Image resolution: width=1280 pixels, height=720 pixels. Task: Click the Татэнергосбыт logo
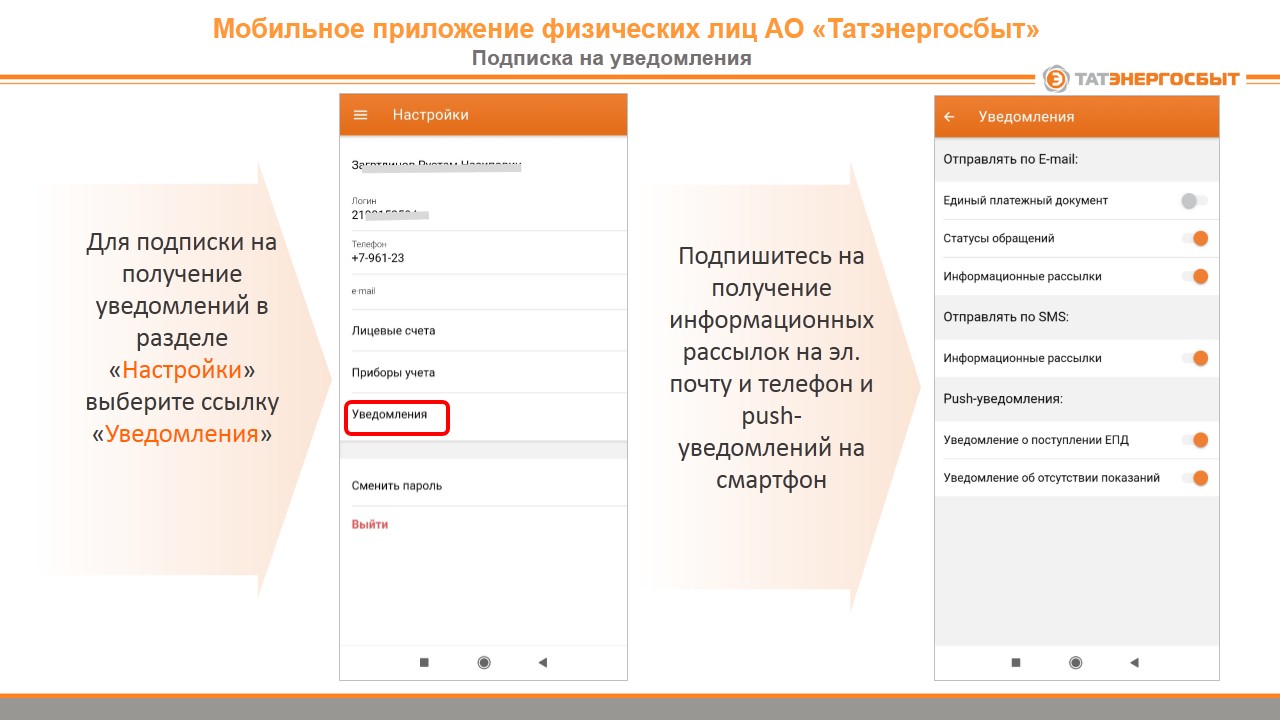point(1141,79)
